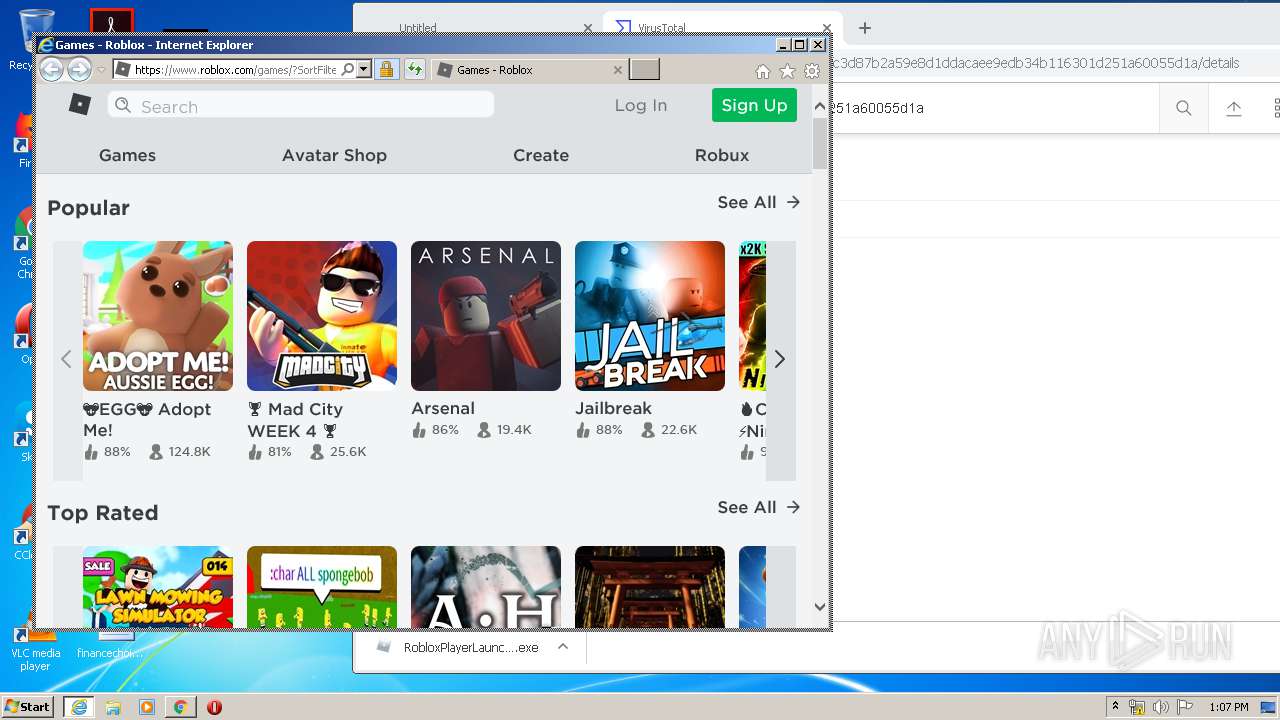
Task: Open the IE Favorites star icon
Action: (787, 71)
